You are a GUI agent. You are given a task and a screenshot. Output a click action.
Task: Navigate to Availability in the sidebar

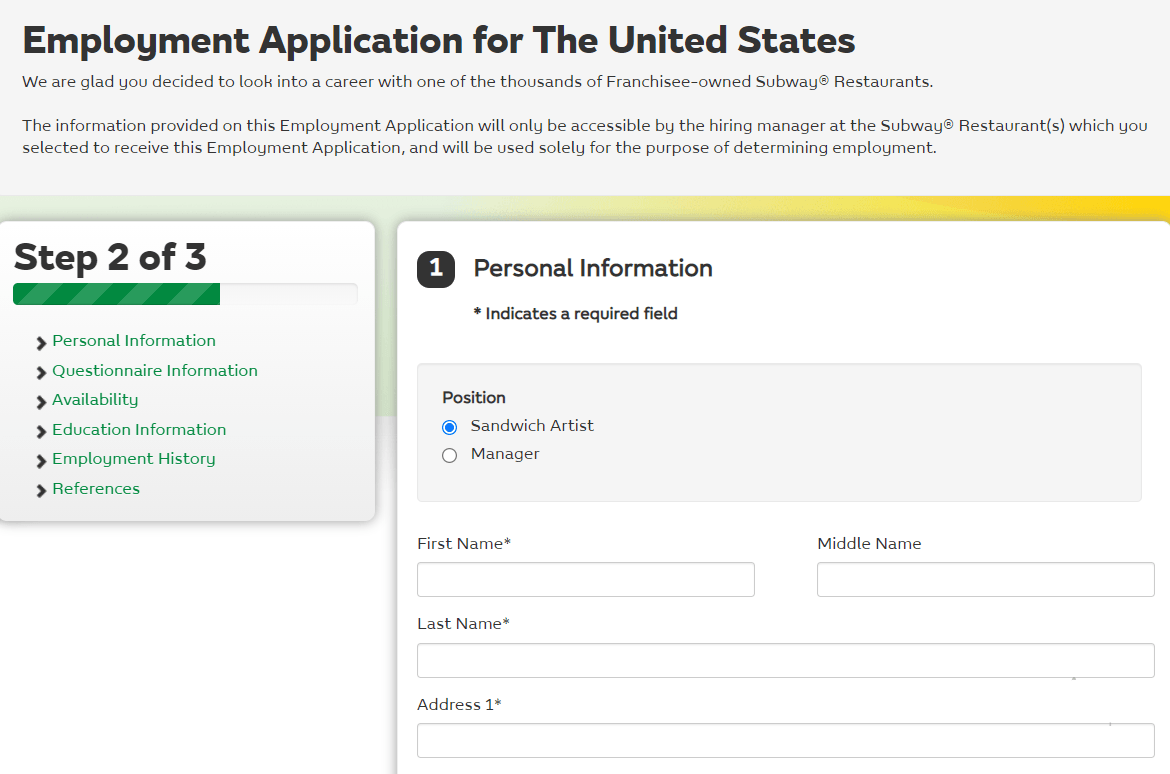[x=95, y=400]
